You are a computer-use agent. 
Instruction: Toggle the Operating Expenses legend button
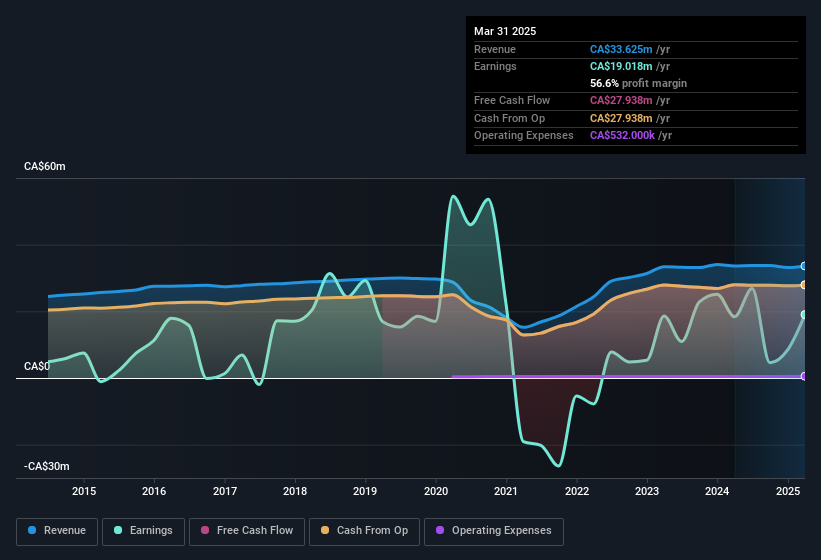tap(494, 531)
